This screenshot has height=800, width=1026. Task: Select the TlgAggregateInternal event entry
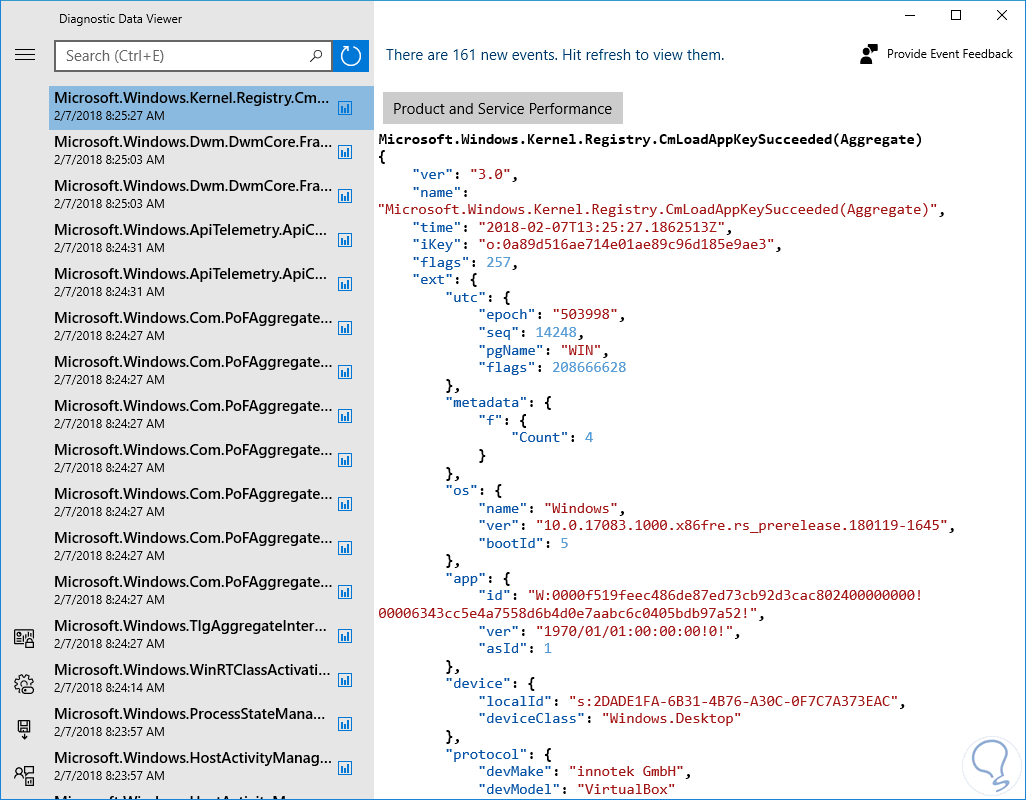pos(192,635)
